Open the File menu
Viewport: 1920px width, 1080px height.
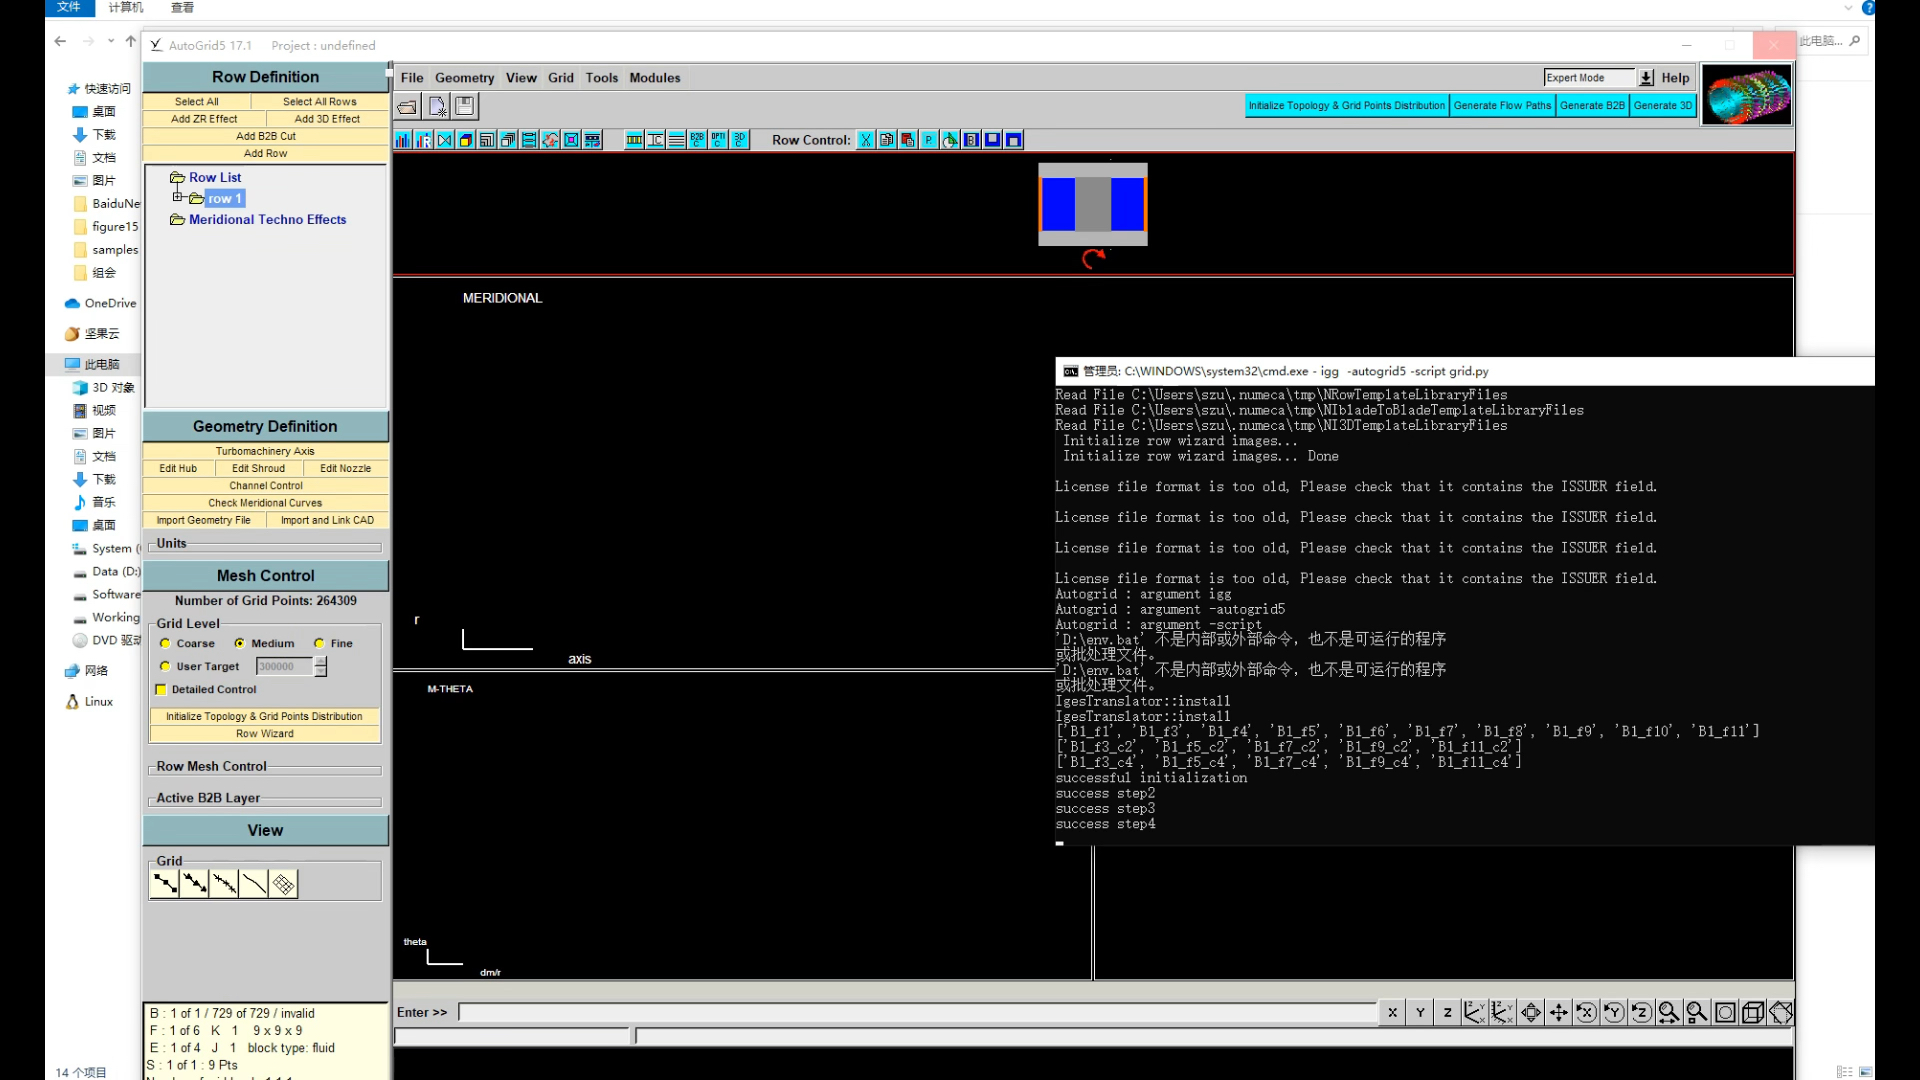[x=412, y=78]
